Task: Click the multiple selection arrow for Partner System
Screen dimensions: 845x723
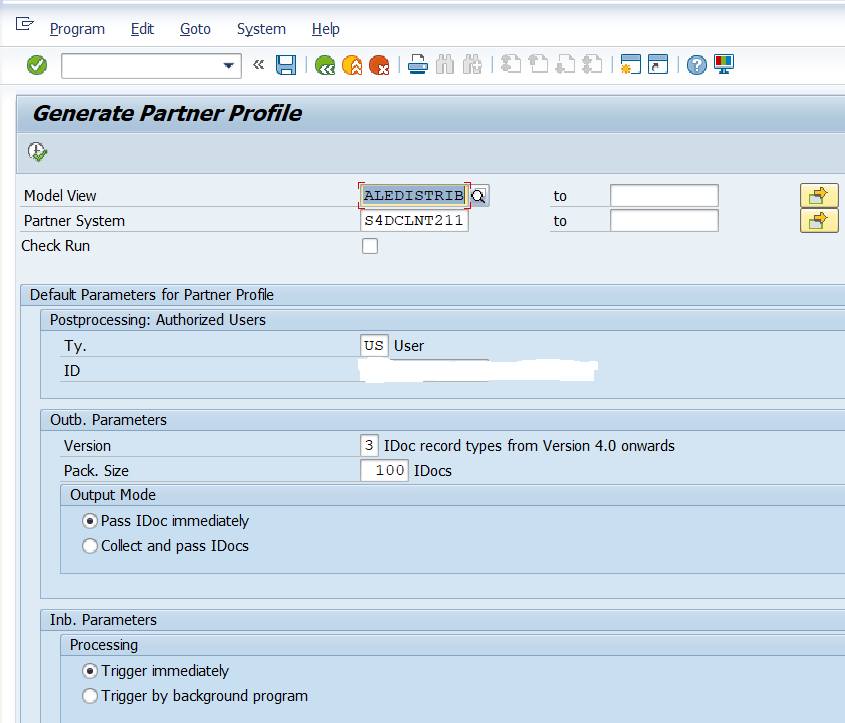Action: [819, 220]
